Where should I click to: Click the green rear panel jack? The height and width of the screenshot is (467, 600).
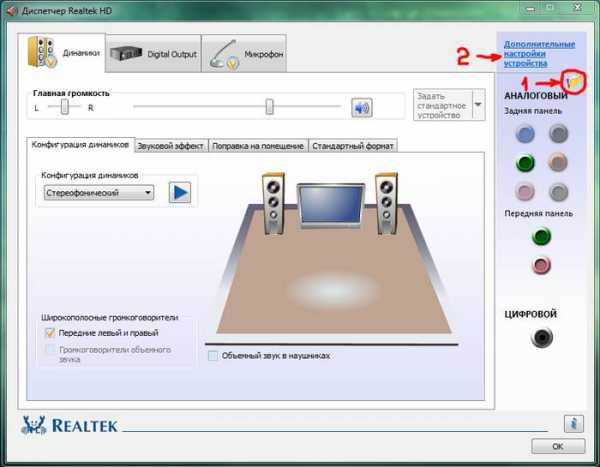point(525,163)
